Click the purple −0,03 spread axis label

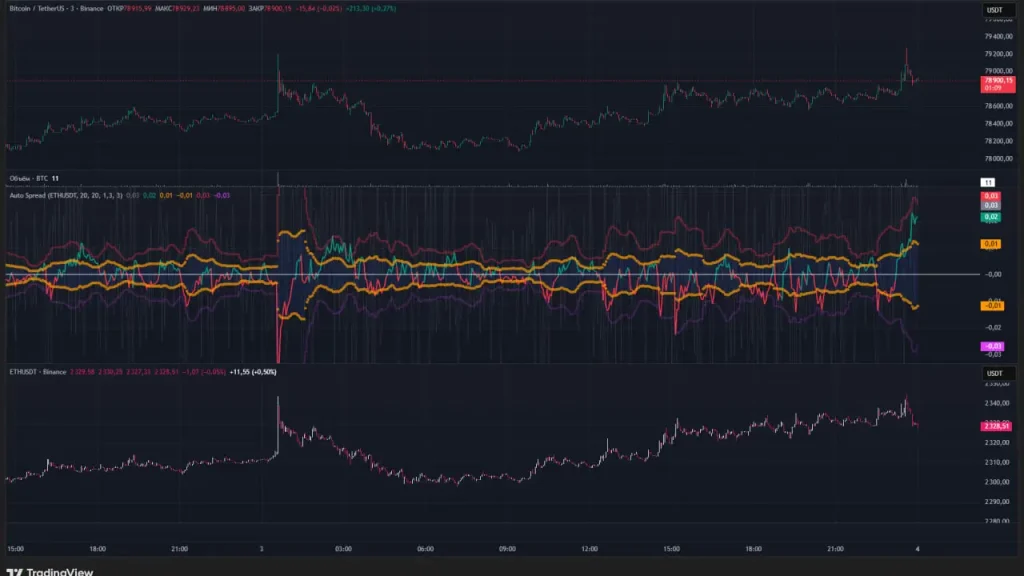tap(992, 346)
